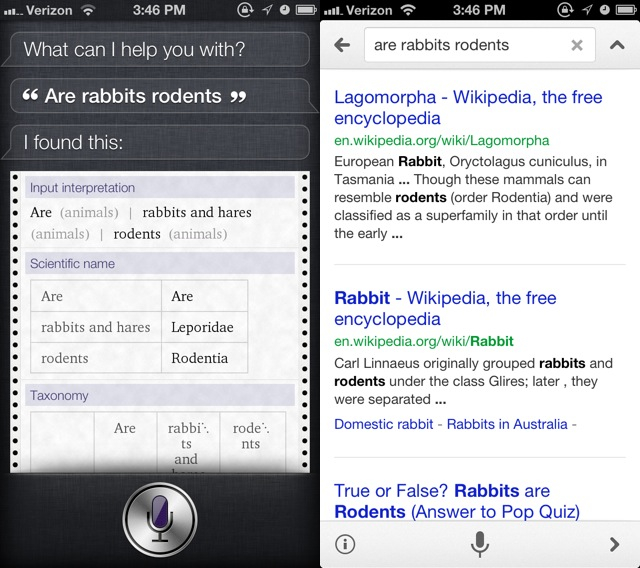Tap 'rabbits and hares' in Scientific name table

[96, 327]
